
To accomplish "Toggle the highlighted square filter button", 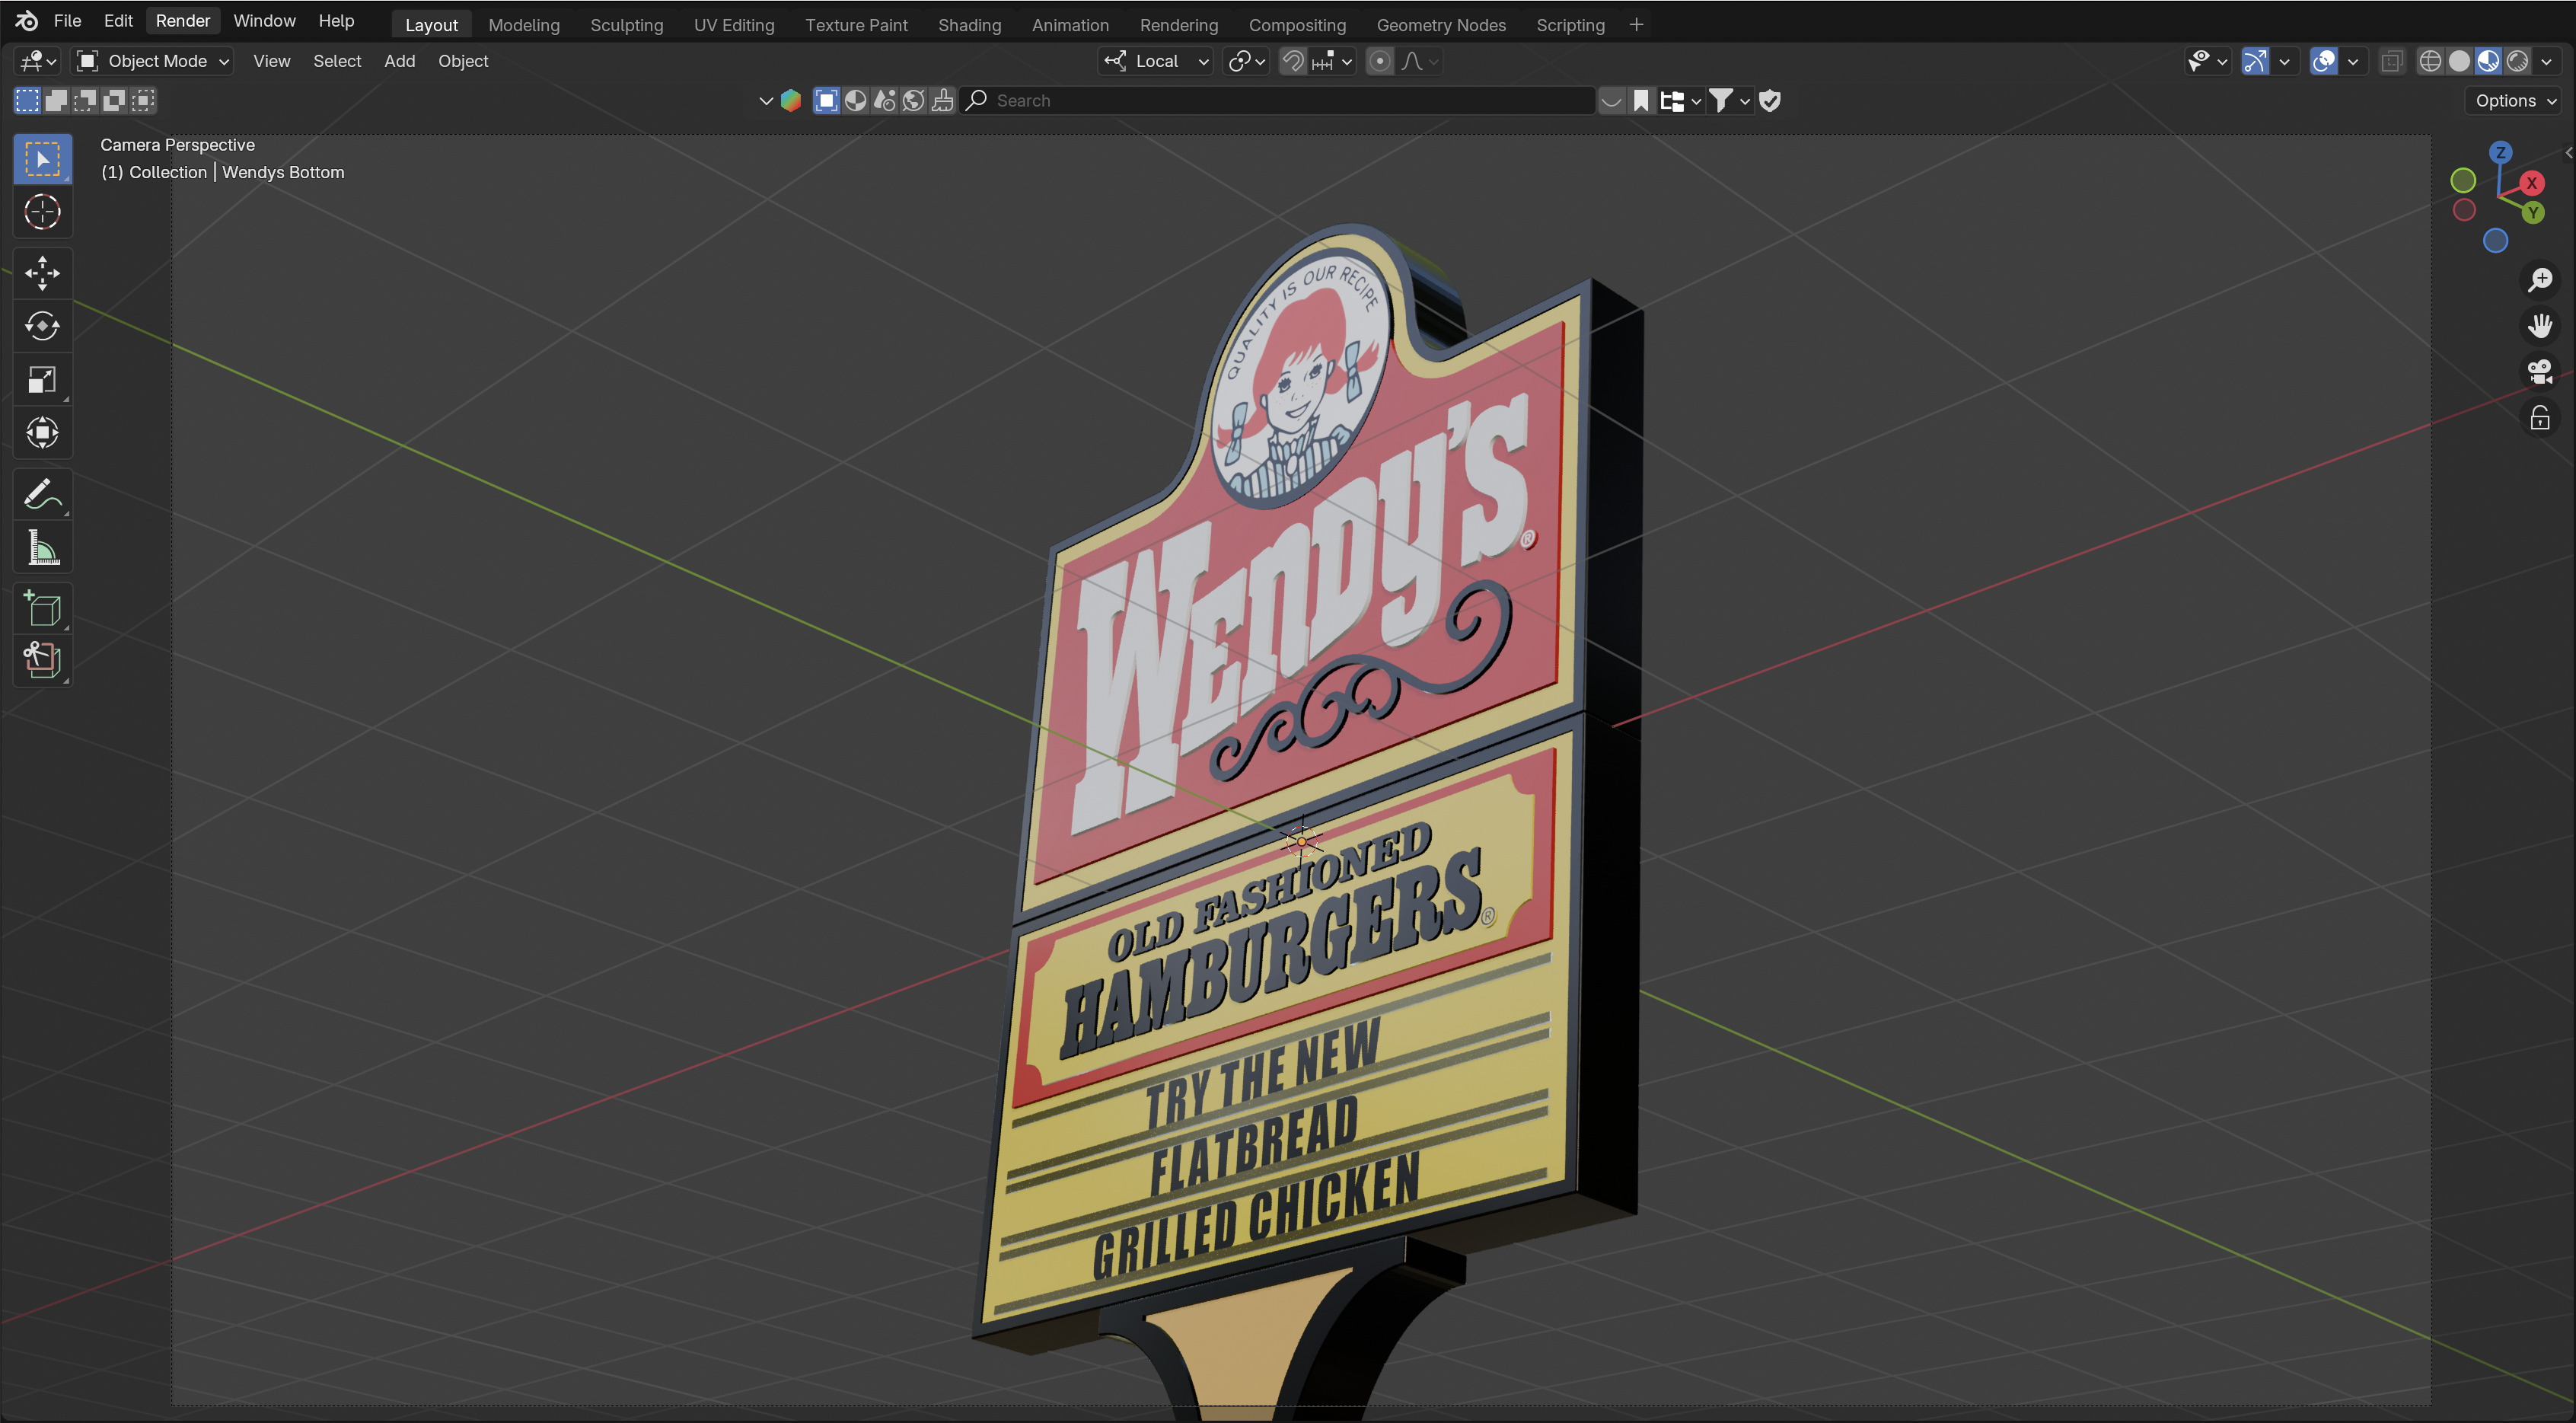I will [826, 100].
